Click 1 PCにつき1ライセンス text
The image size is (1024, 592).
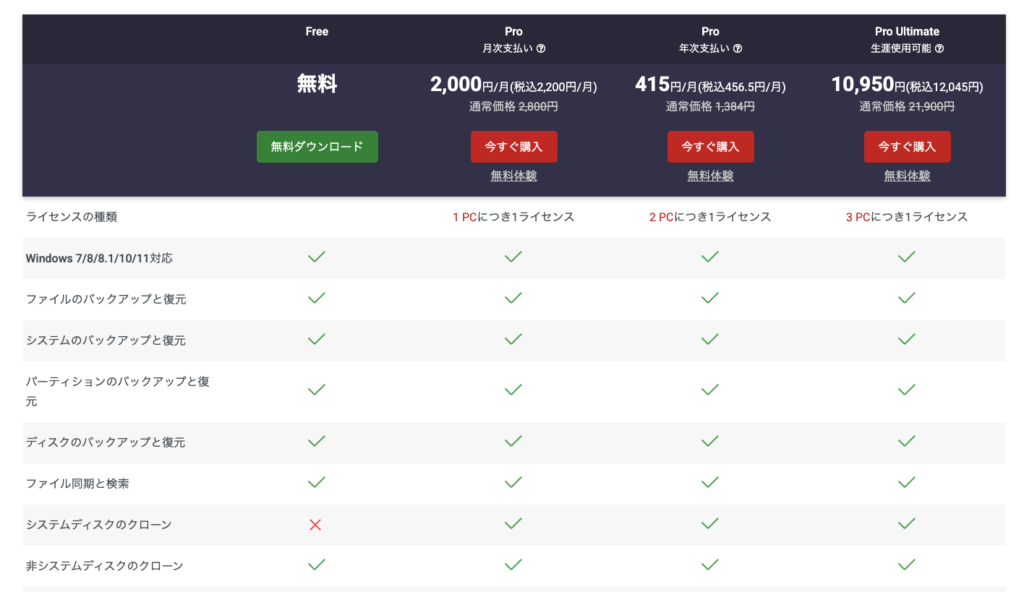513,217
